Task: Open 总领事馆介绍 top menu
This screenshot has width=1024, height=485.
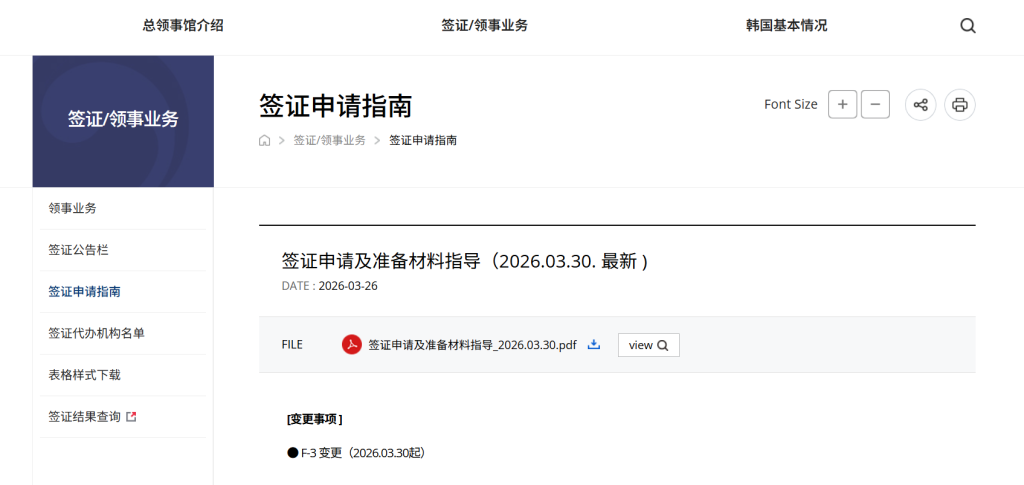Action: [183, 26]
